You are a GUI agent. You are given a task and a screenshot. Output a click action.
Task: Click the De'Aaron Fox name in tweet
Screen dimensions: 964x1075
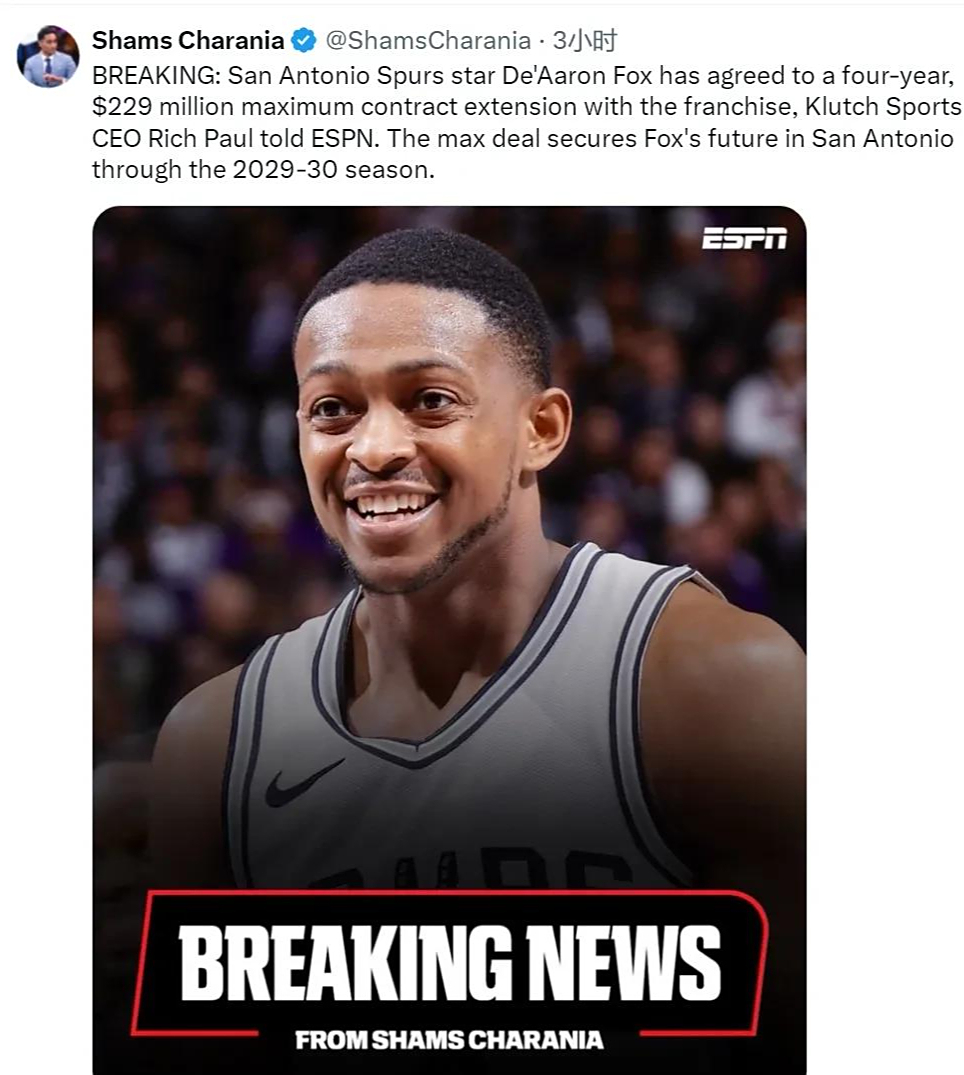[577, 75]
